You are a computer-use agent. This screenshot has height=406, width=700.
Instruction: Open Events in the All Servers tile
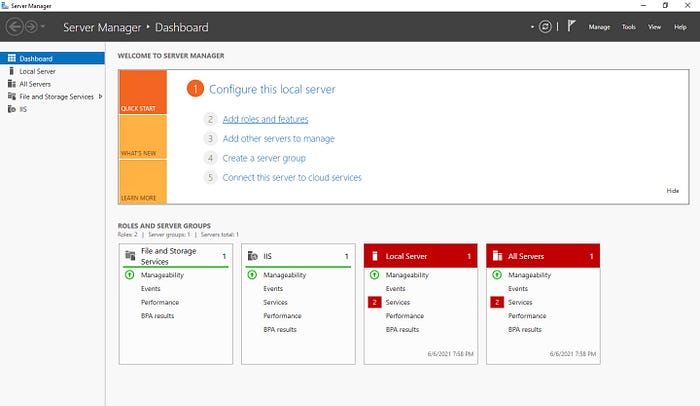coord(518,289)
